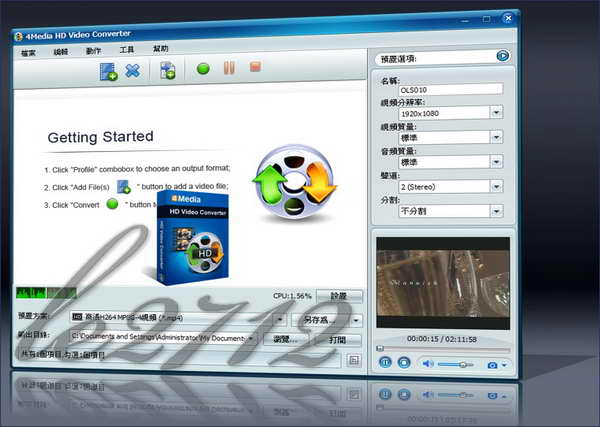This screenshot has height=427, width=600.
Task: Take a snapshot with the camera icon
Action: click(492, 365)
